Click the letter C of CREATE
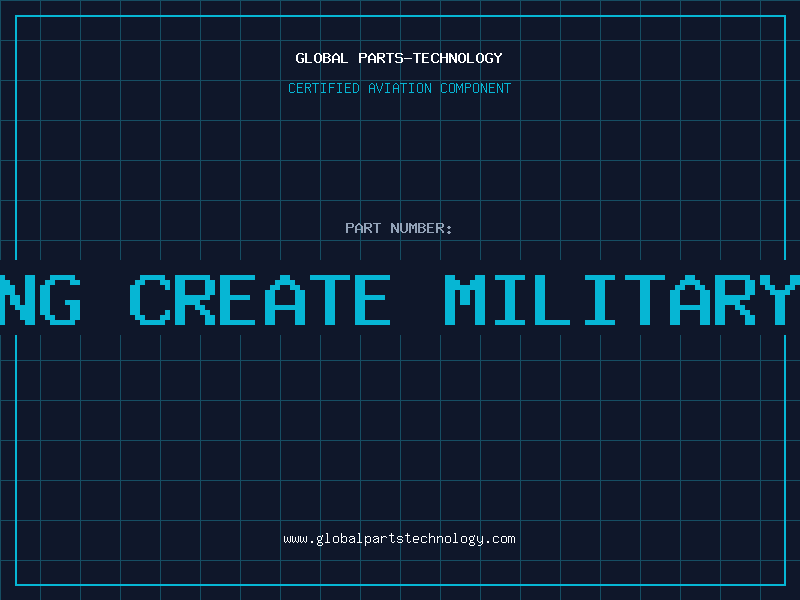 150,299
